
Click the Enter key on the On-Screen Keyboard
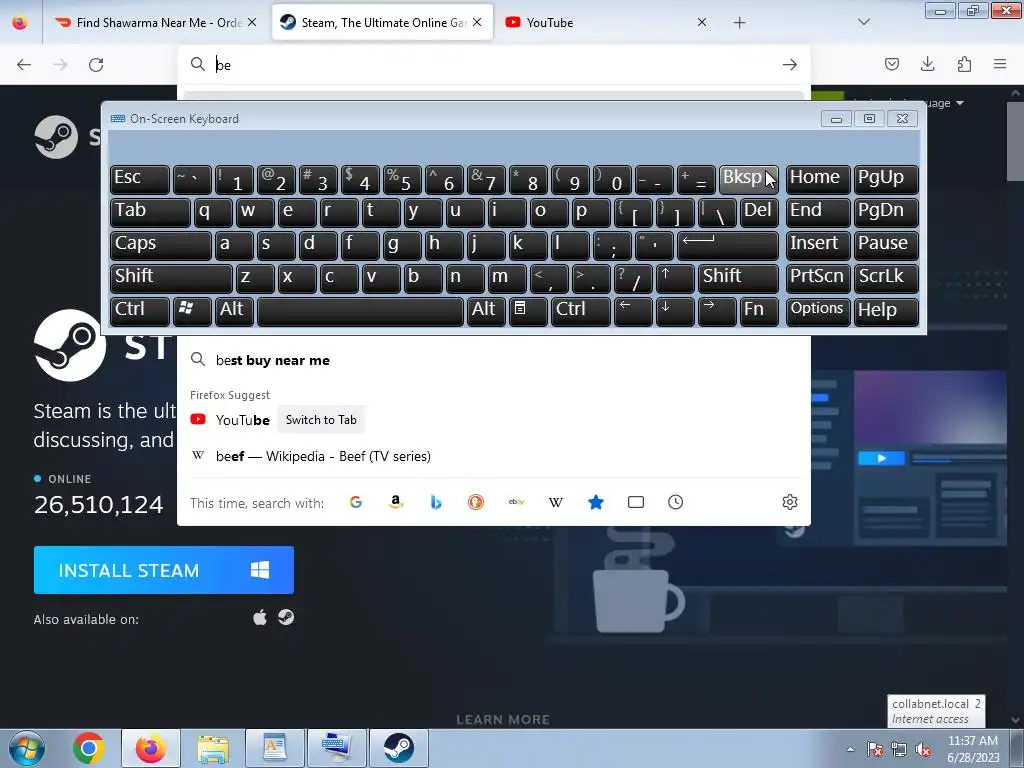728,245
